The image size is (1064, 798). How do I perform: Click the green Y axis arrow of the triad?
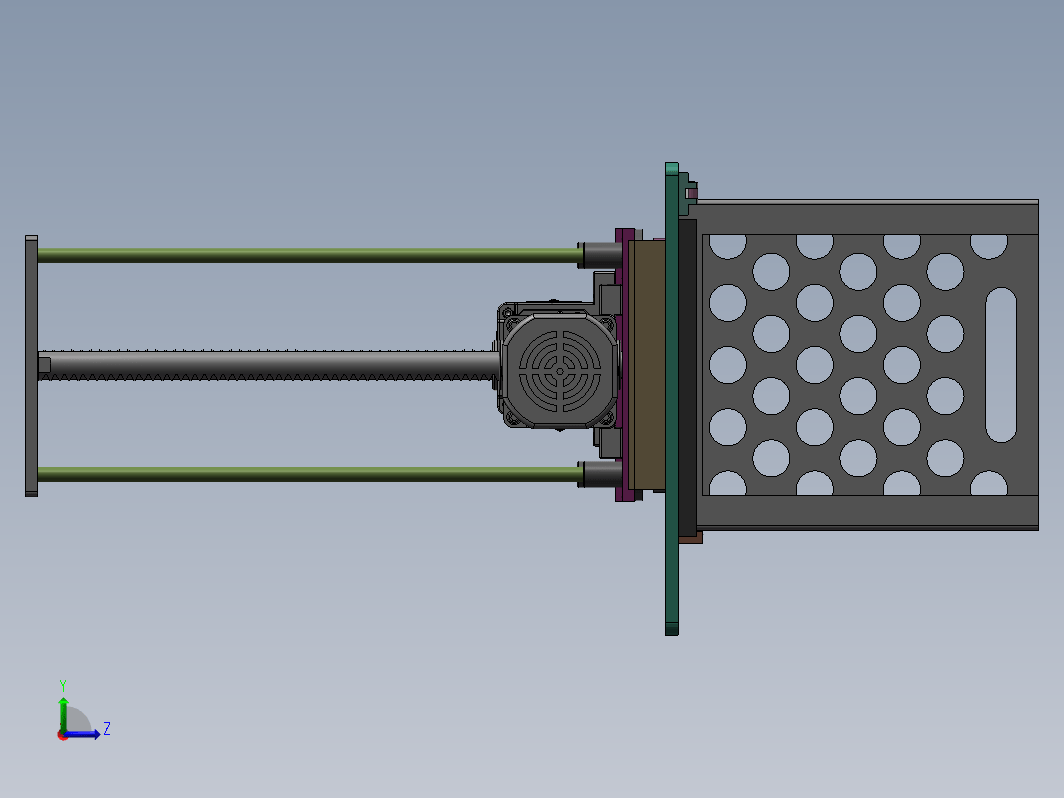coord(63,715)
